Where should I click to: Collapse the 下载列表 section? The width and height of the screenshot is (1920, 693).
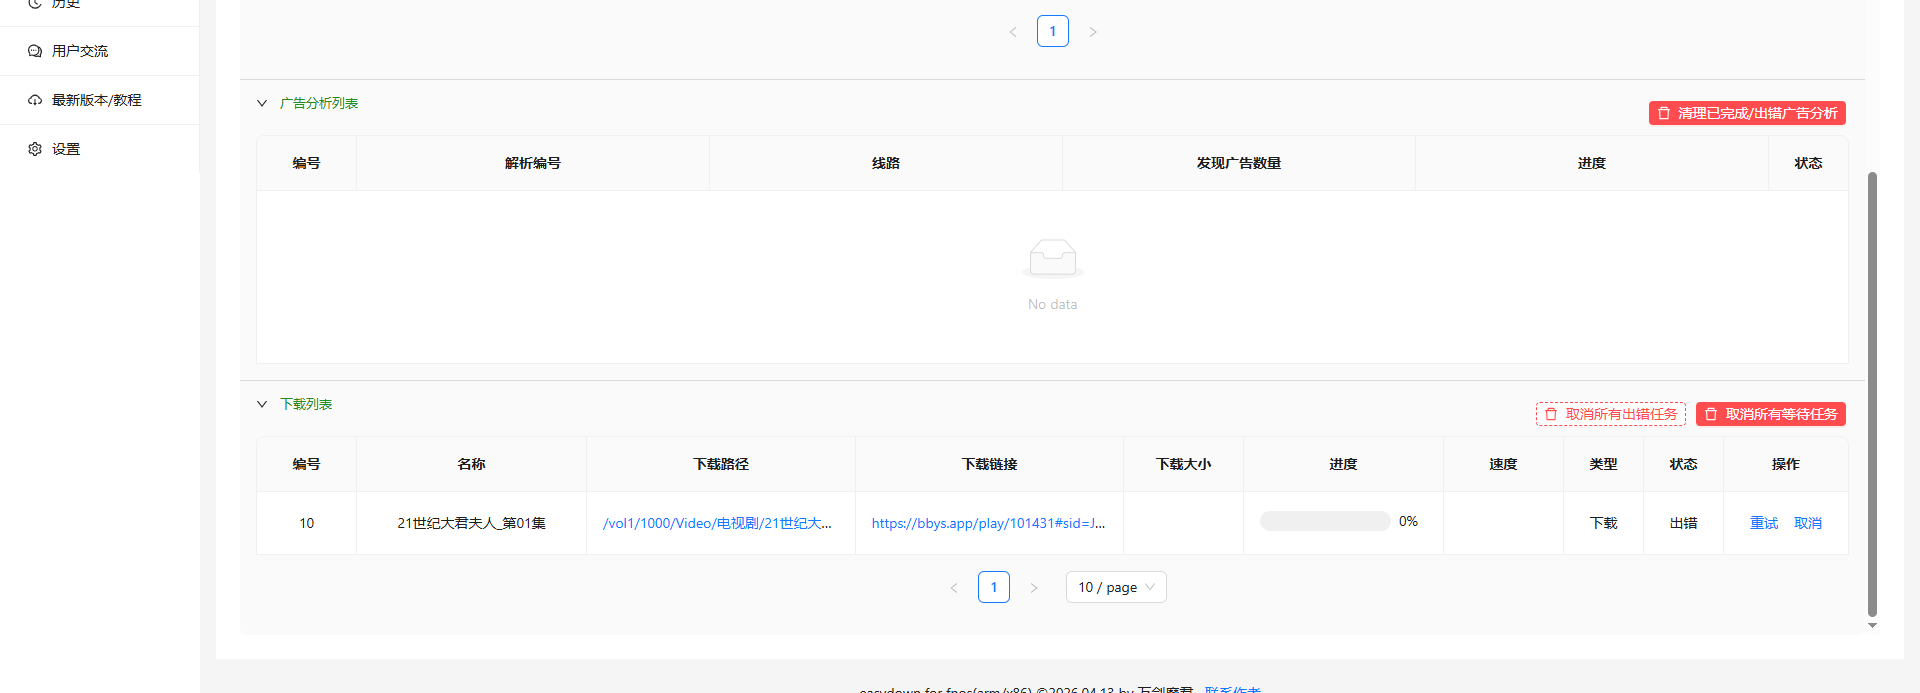(262, 404)
